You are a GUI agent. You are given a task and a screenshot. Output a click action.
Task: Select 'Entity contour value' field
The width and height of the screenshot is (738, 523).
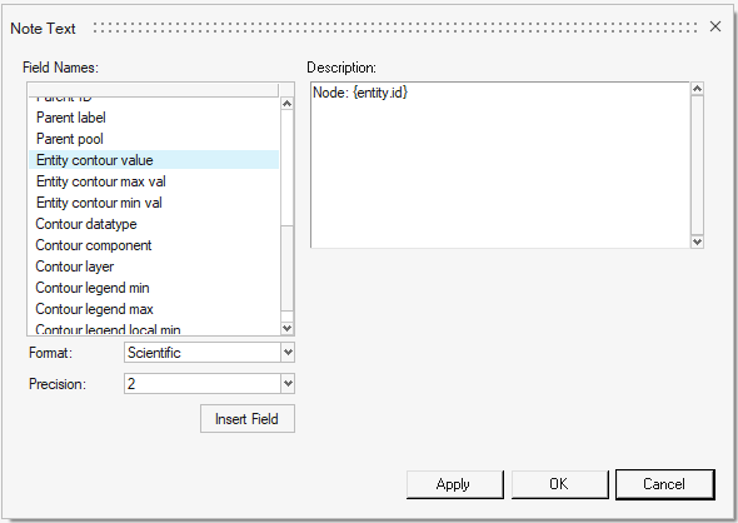(x=95, y=160)
